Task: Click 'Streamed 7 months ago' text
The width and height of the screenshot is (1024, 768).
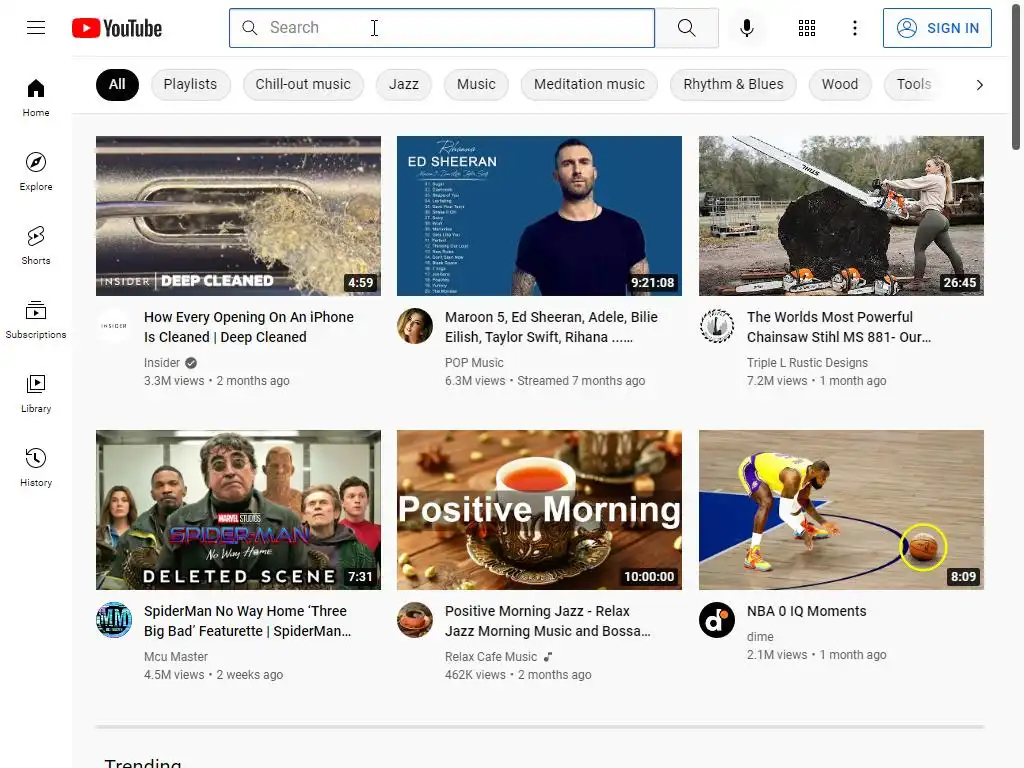Action: coord(581,381)
